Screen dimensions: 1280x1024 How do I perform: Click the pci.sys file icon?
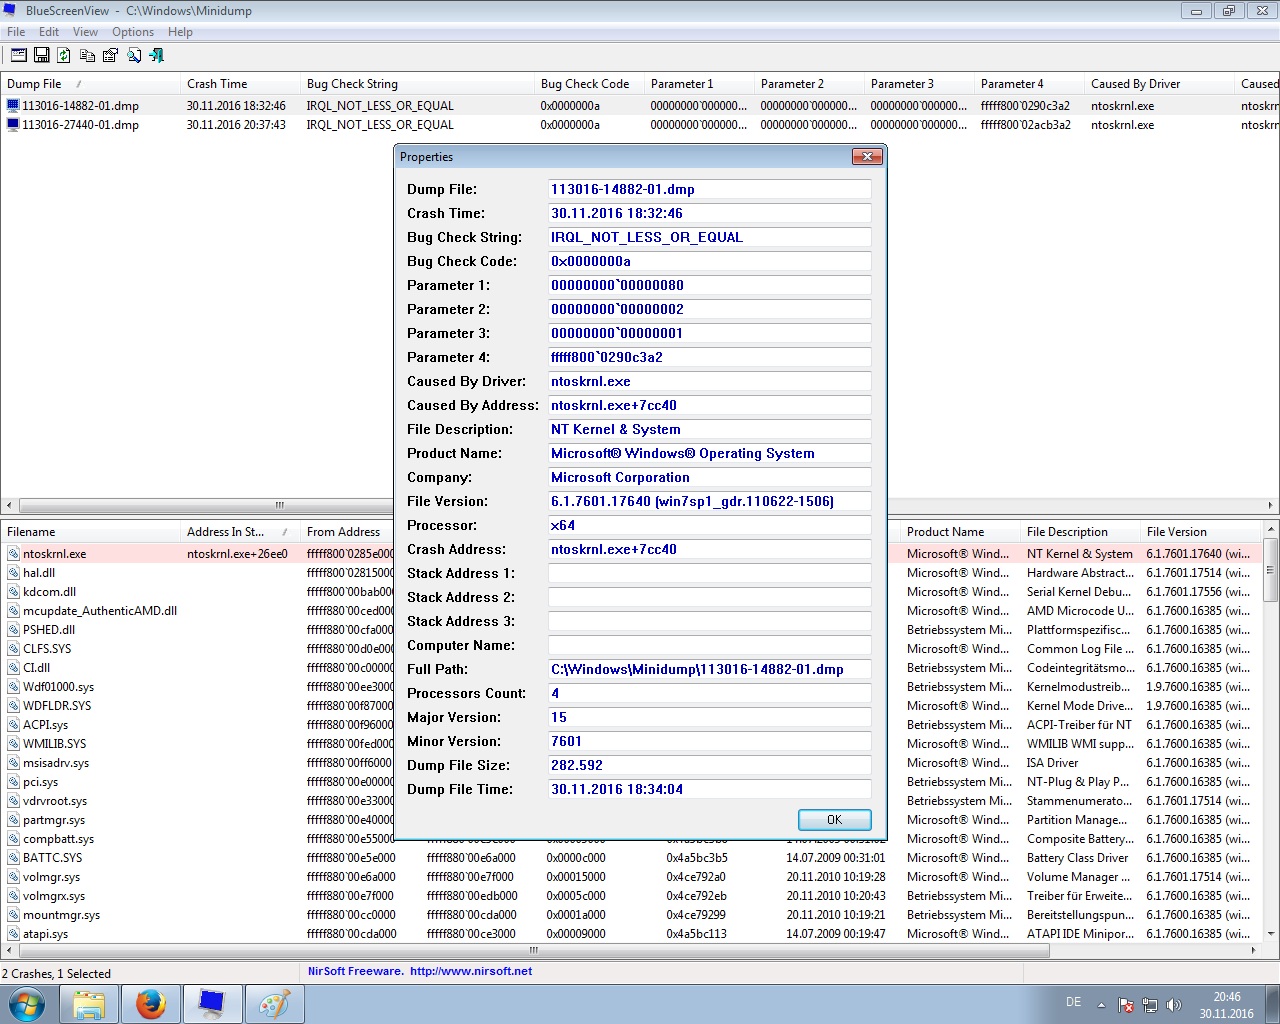point(14,782)
